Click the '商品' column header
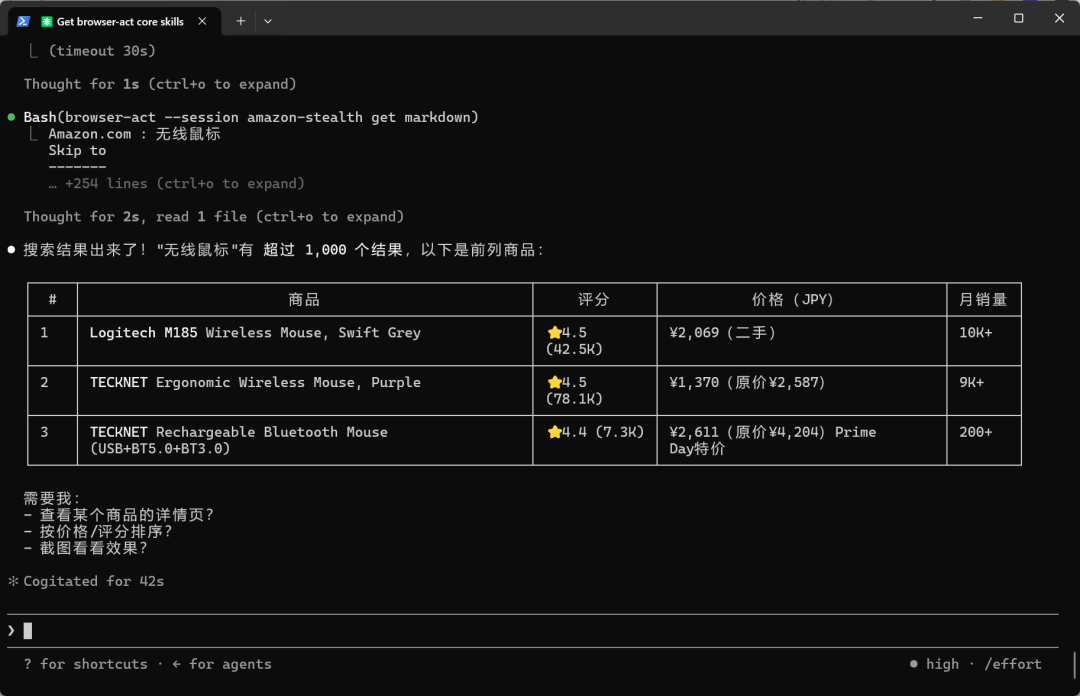 304,299
